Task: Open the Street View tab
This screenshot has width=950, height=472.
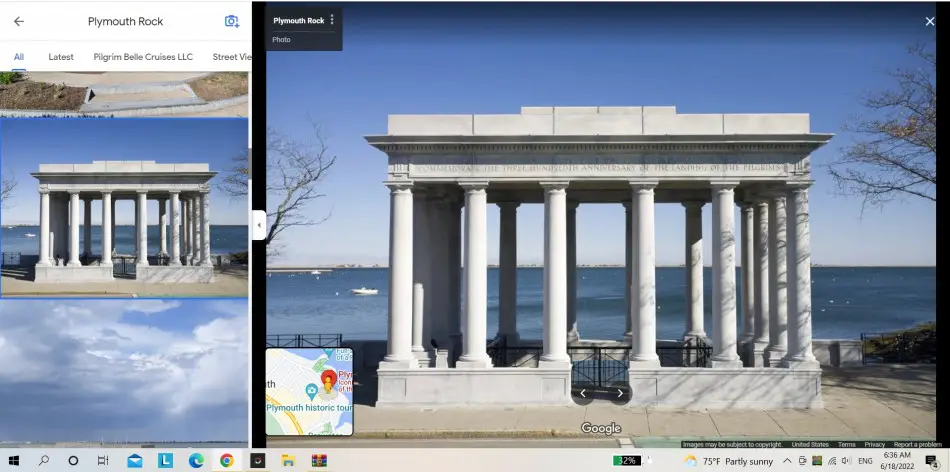Action: (231, 57)
